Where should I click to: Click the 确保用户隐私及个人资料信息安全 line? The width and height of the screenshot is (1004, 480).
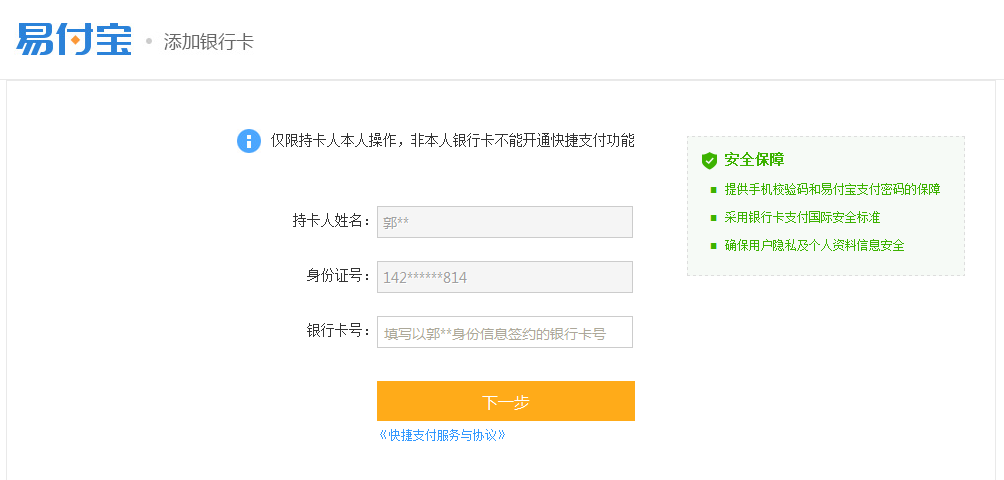tap(814, 245)
